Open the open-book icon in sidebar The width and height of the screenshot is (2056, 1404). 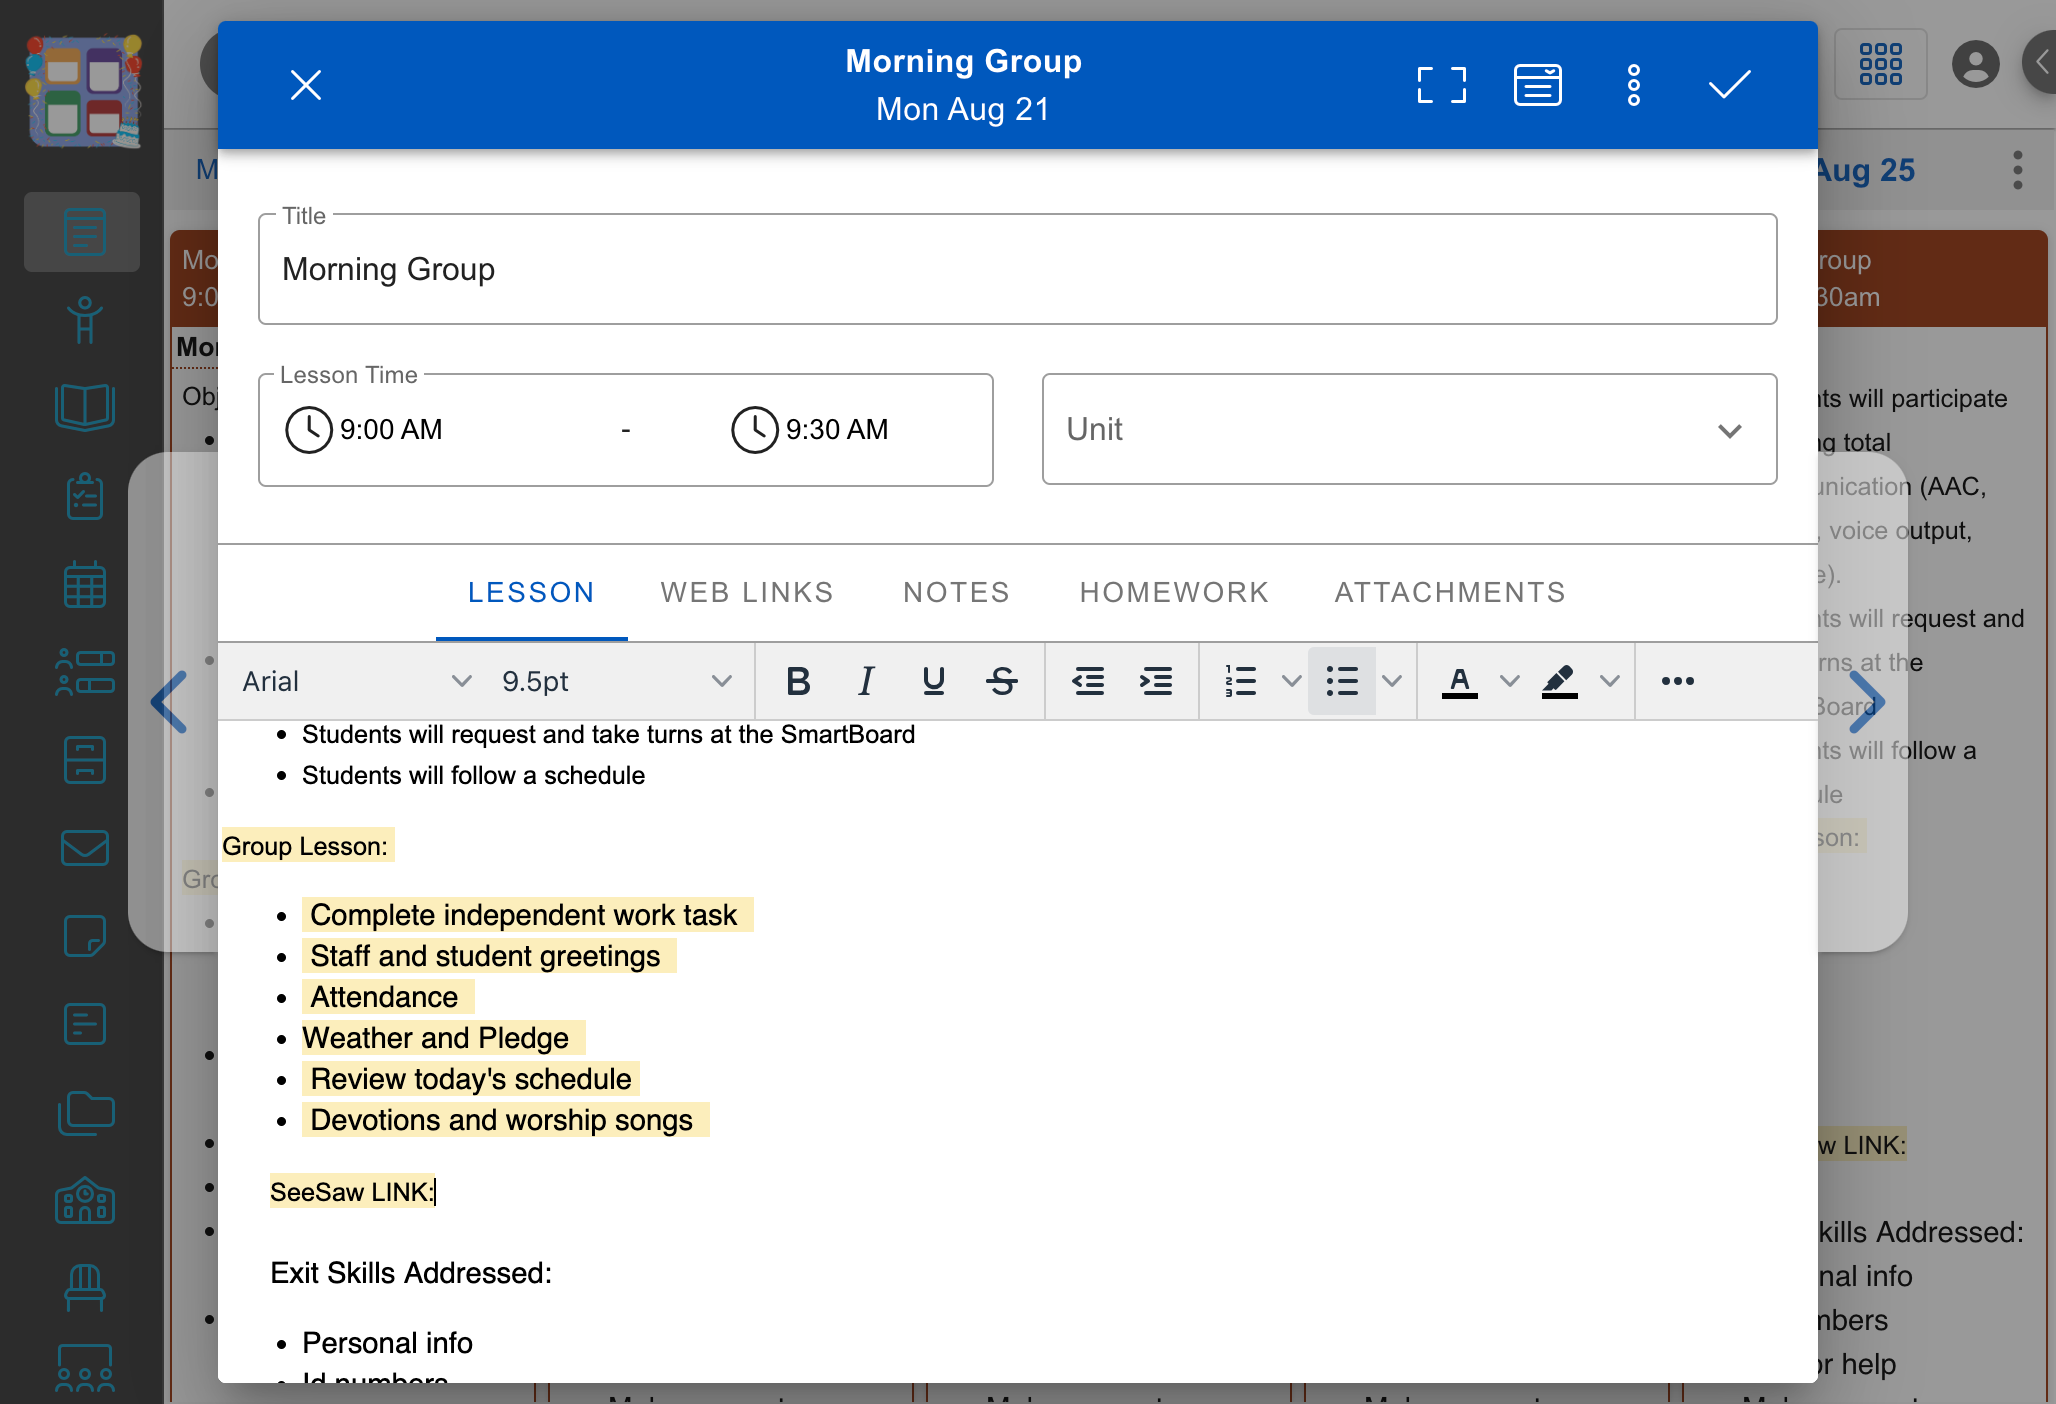pyautogui.click(x=84, y=407)
